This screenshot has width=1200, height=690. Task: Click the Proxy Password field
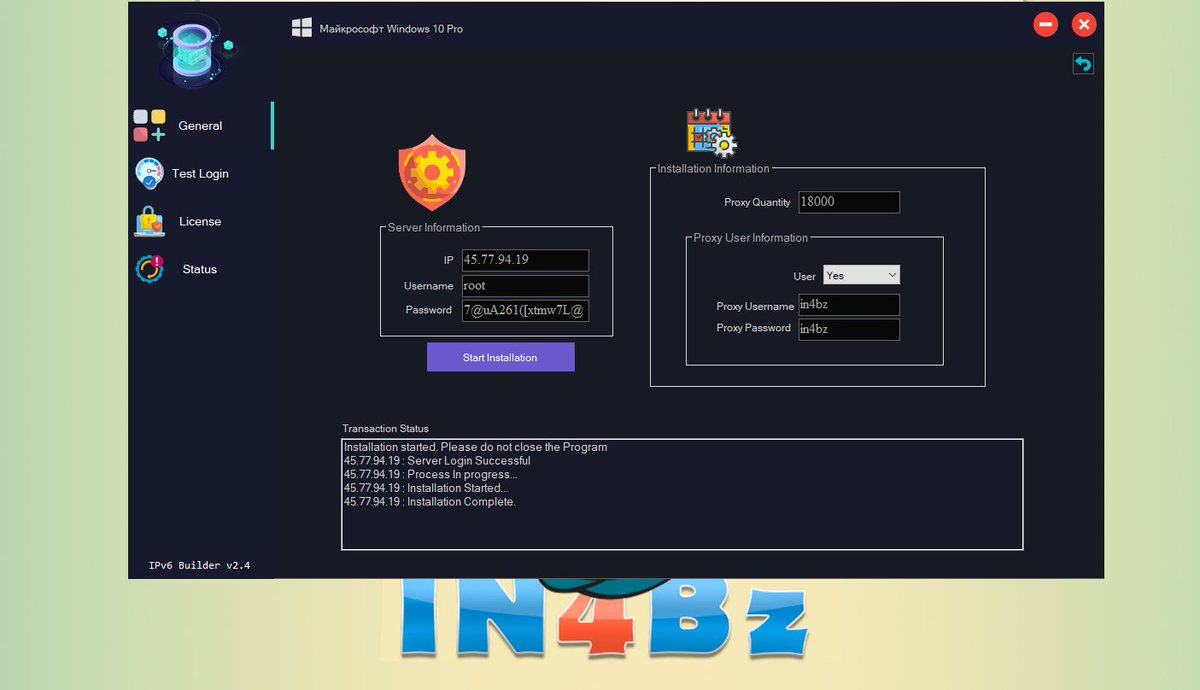point(849,329)
